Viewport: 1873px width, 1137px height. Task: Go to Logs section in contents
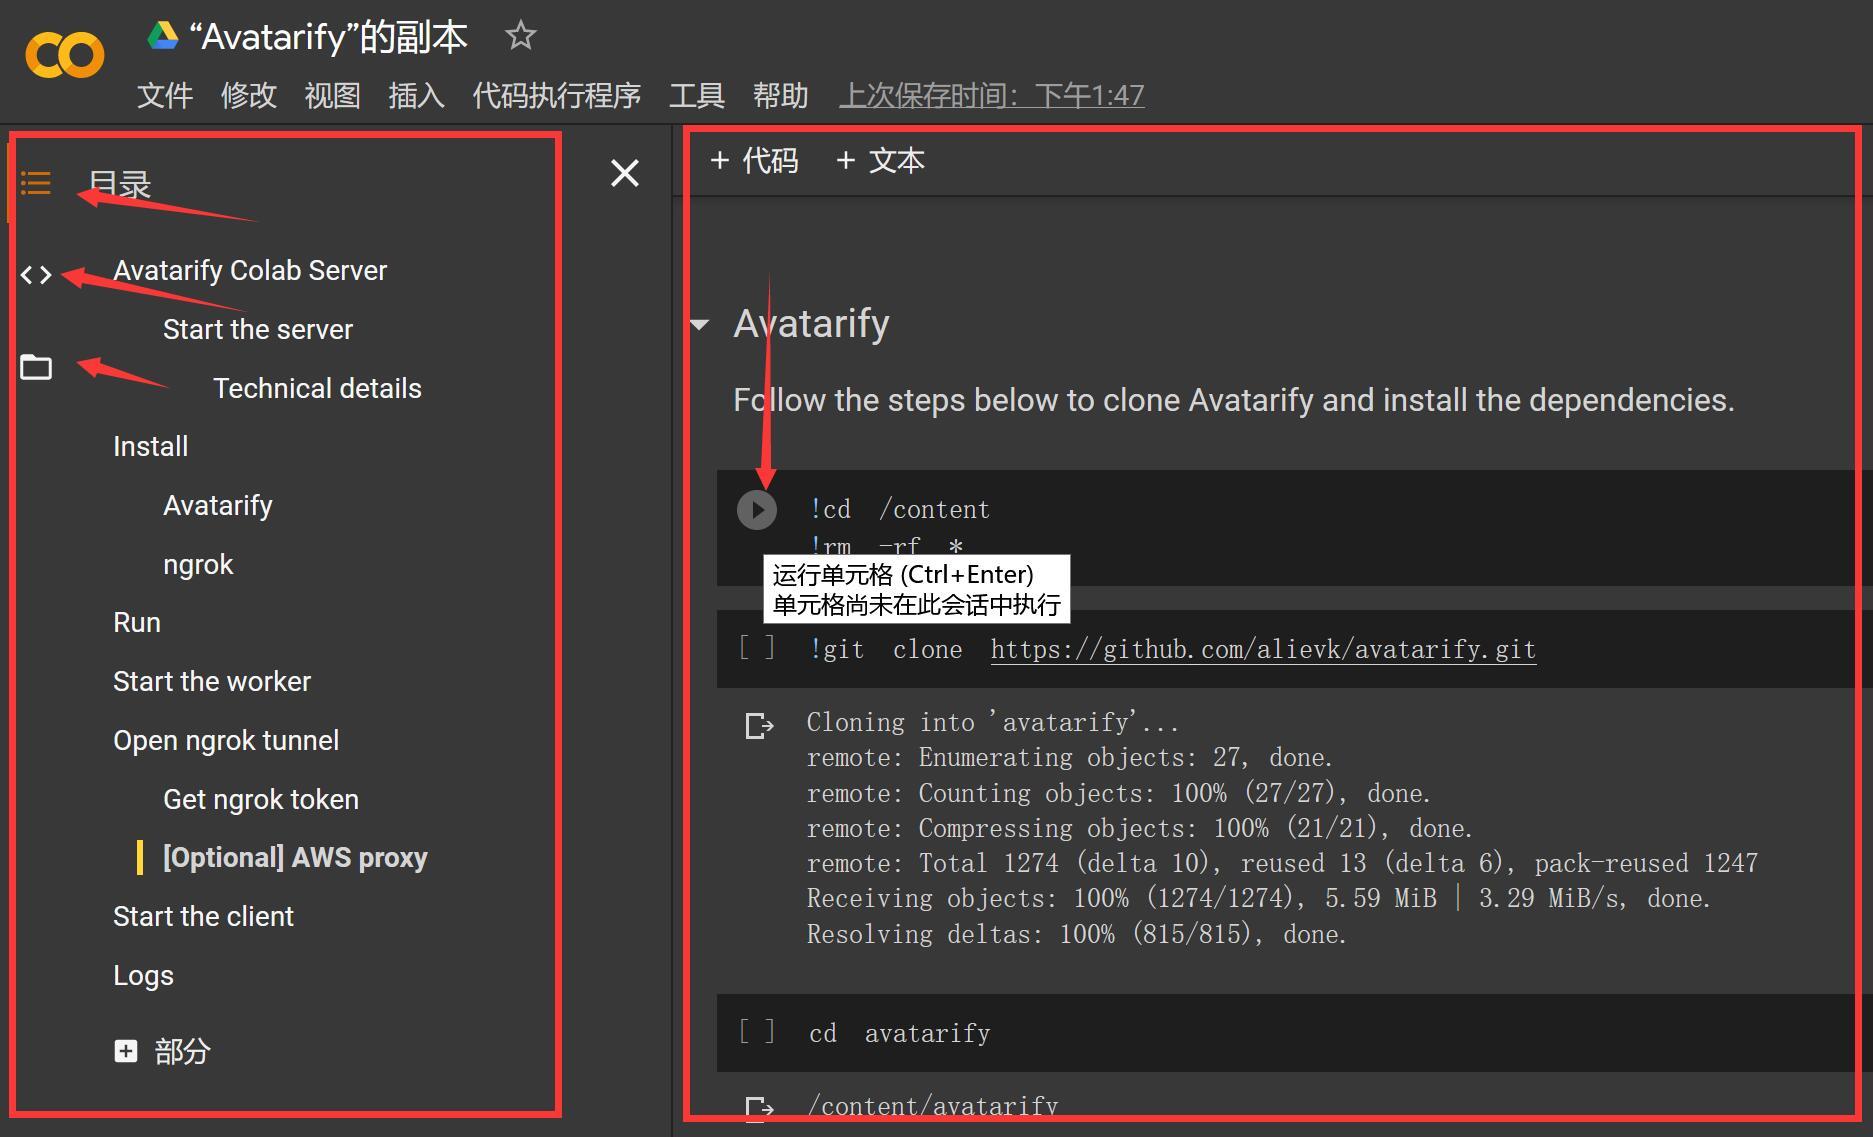143,976
